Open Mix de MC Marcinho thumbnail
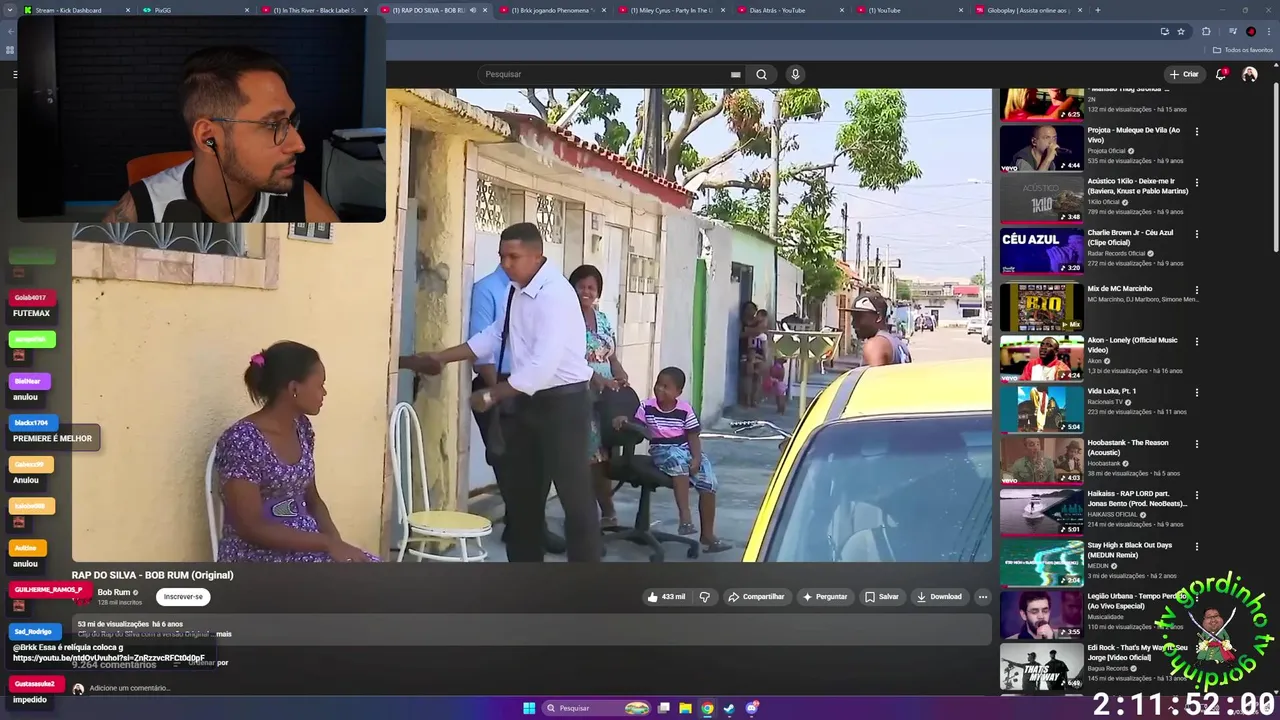Viewport: 1280px width, 720px height. click(x=1041, y=306)
